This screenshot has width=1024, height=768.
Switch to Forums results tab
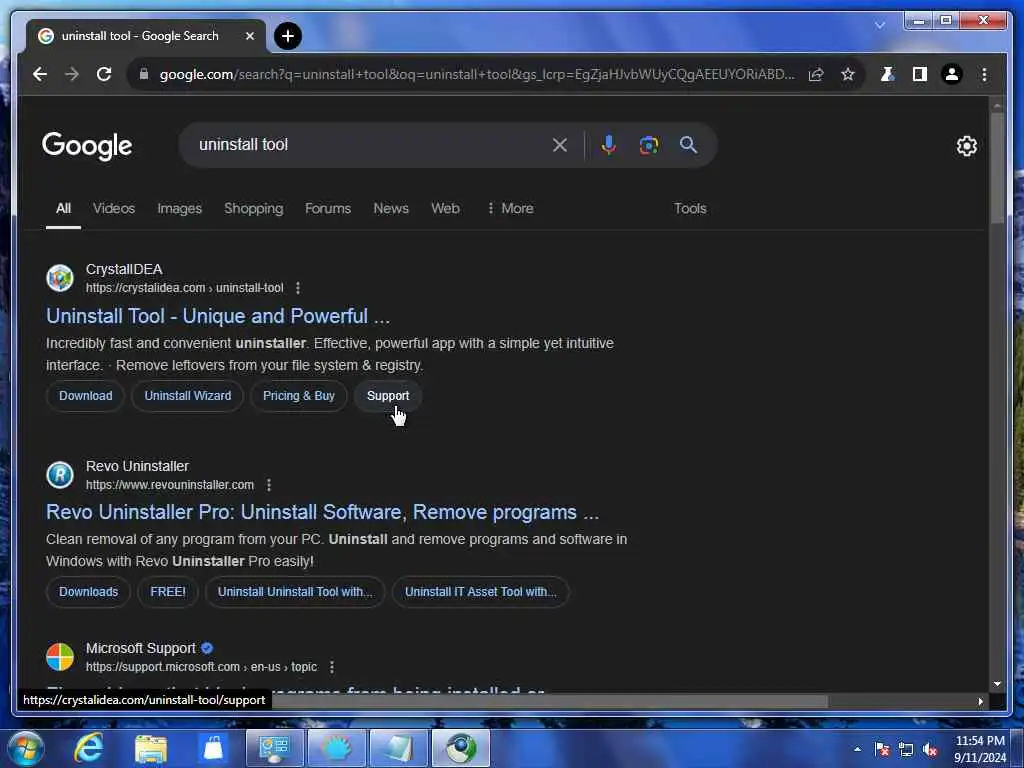328,208
